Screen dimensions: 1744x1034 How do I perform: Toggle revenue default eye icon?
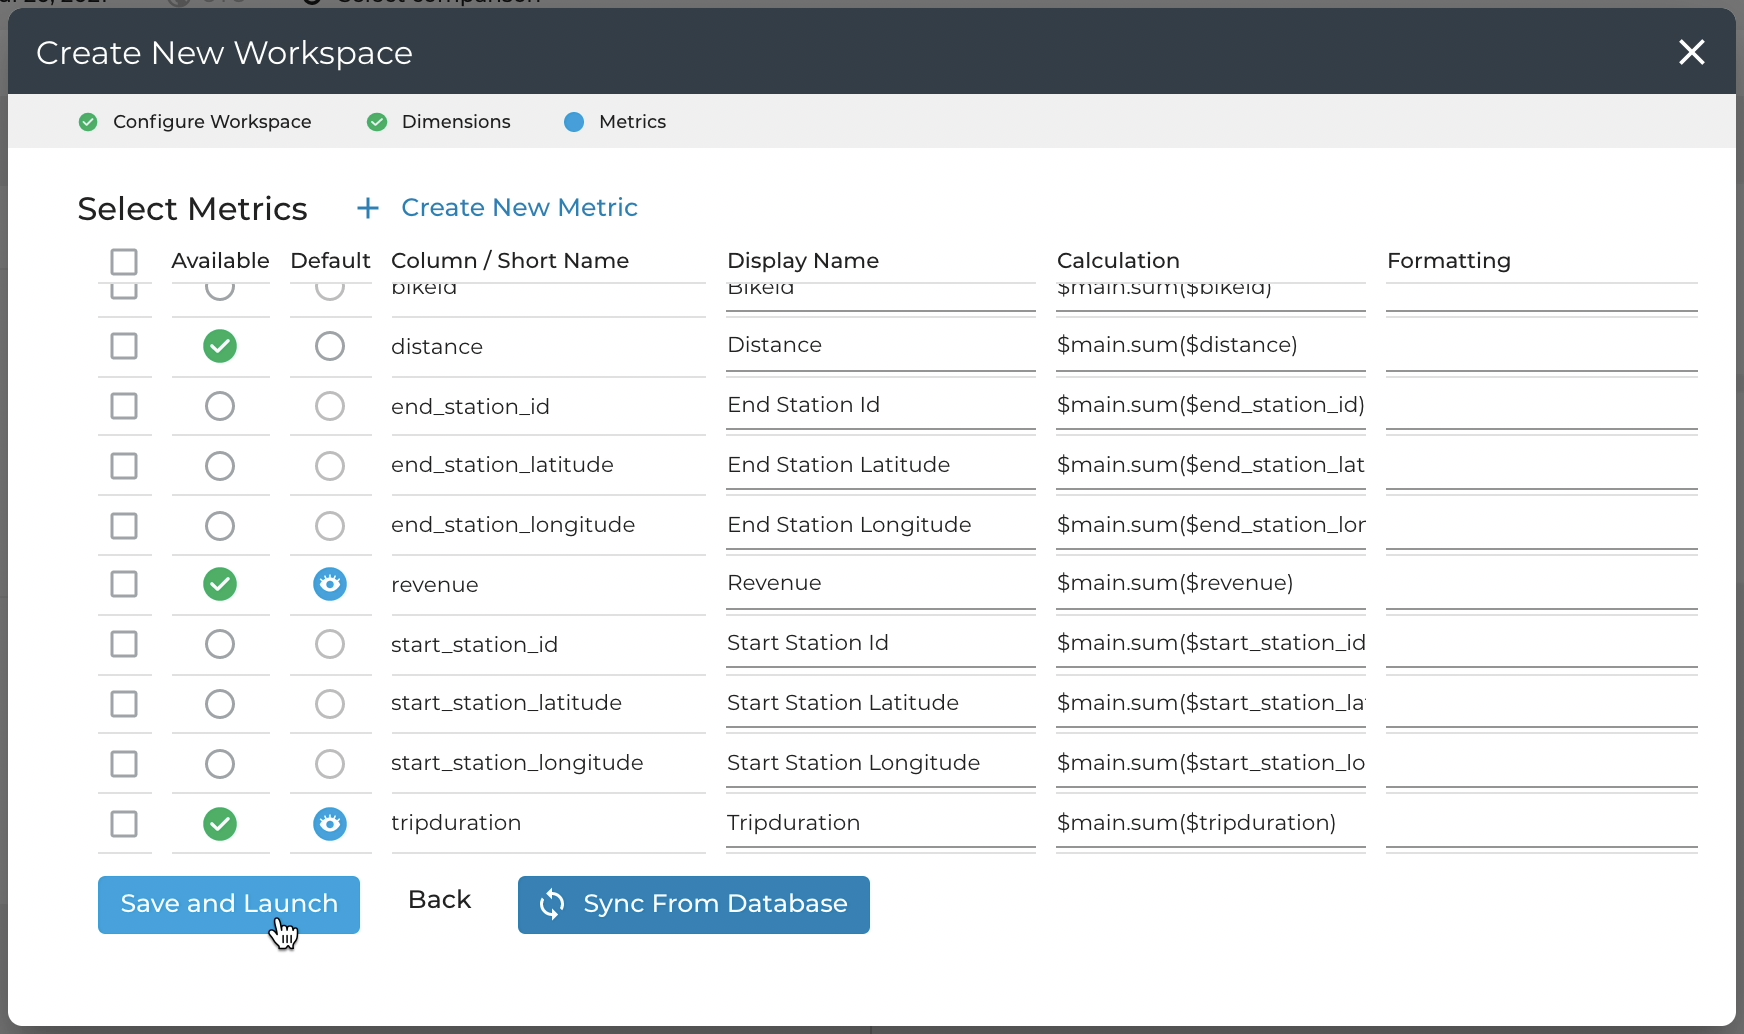(330, 584)
